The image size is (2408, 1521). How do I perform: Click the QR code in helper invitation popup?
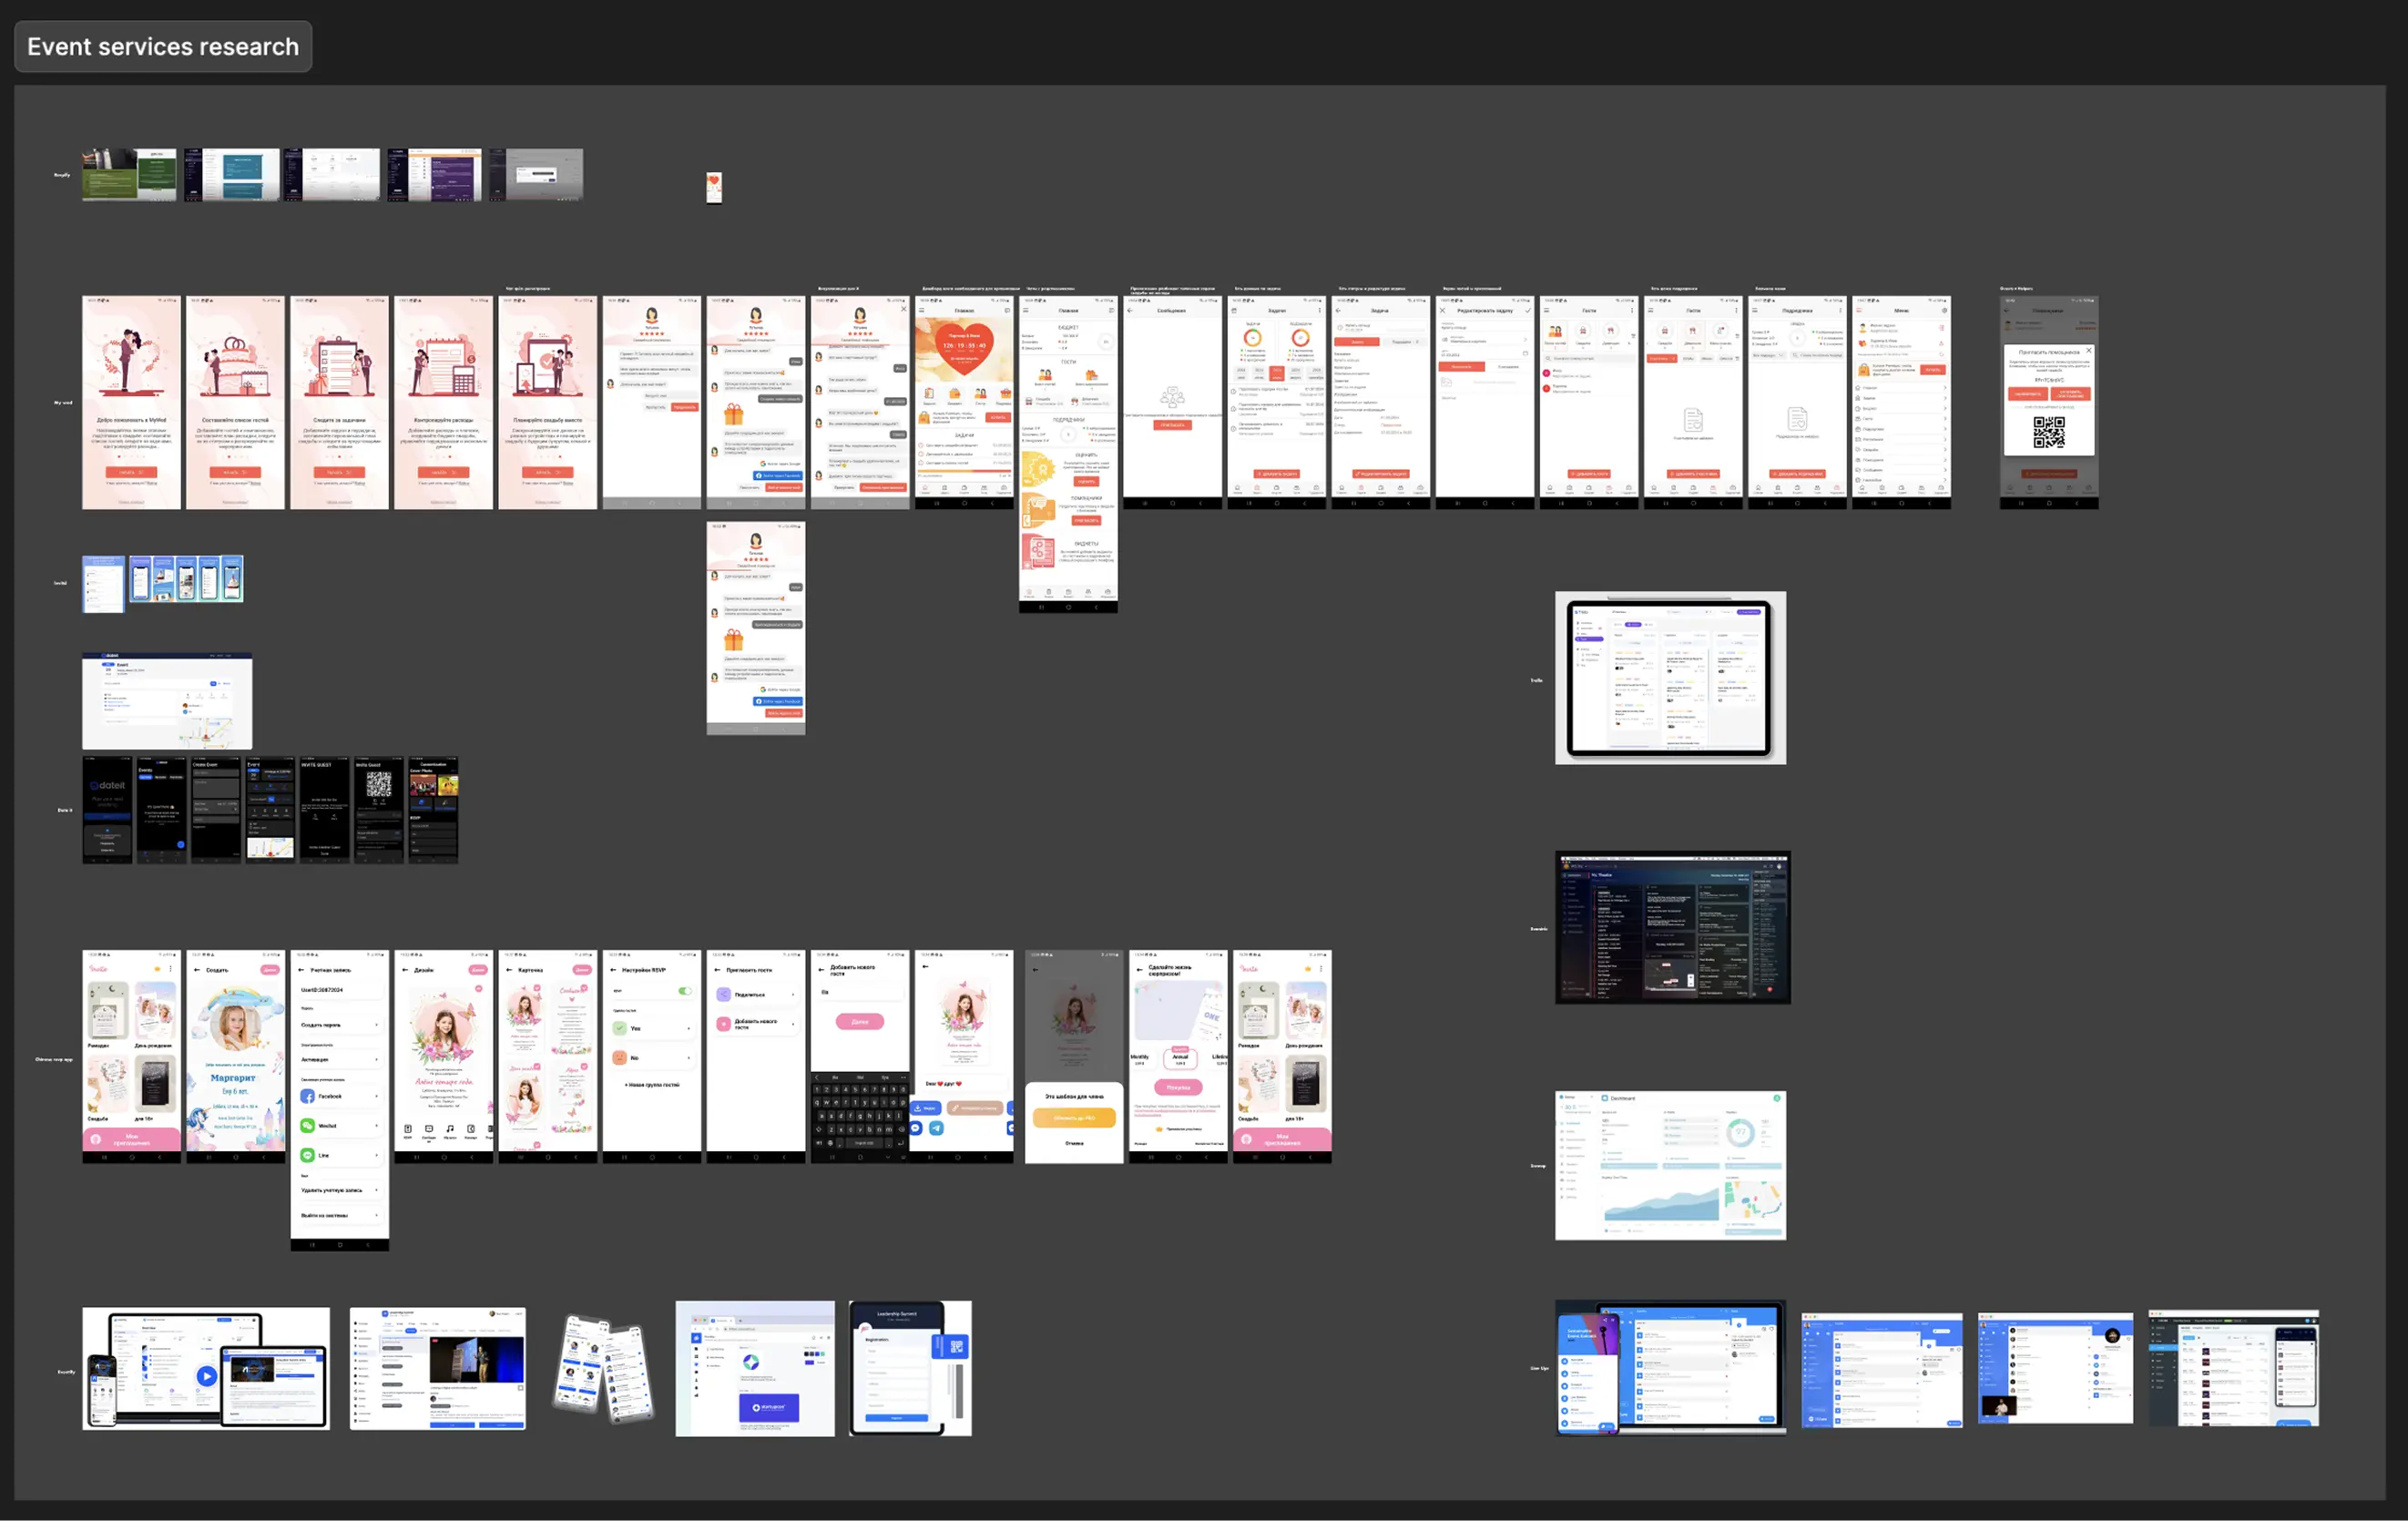[2048, 432]
